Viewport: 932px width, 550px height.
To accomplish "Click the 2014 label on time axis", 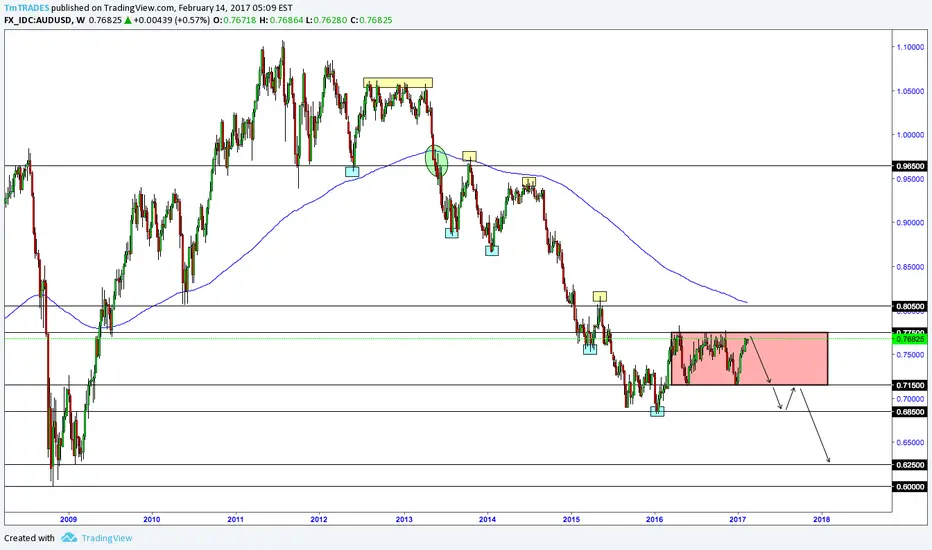I will coord(487,519).
